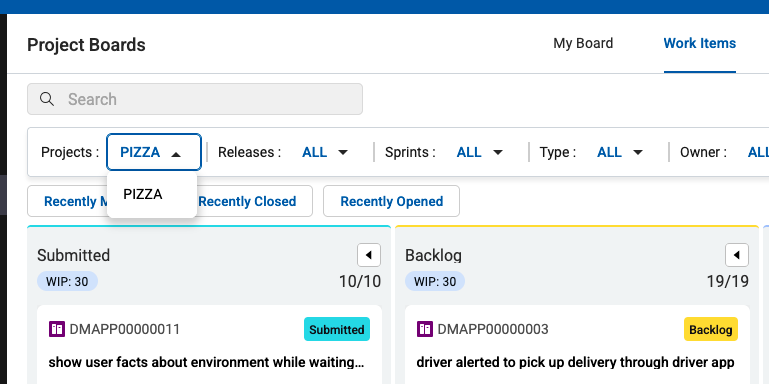This screenshot has height=384, width=769.
Task: Open work item DMAPP00000011
Action: point(125,329)
